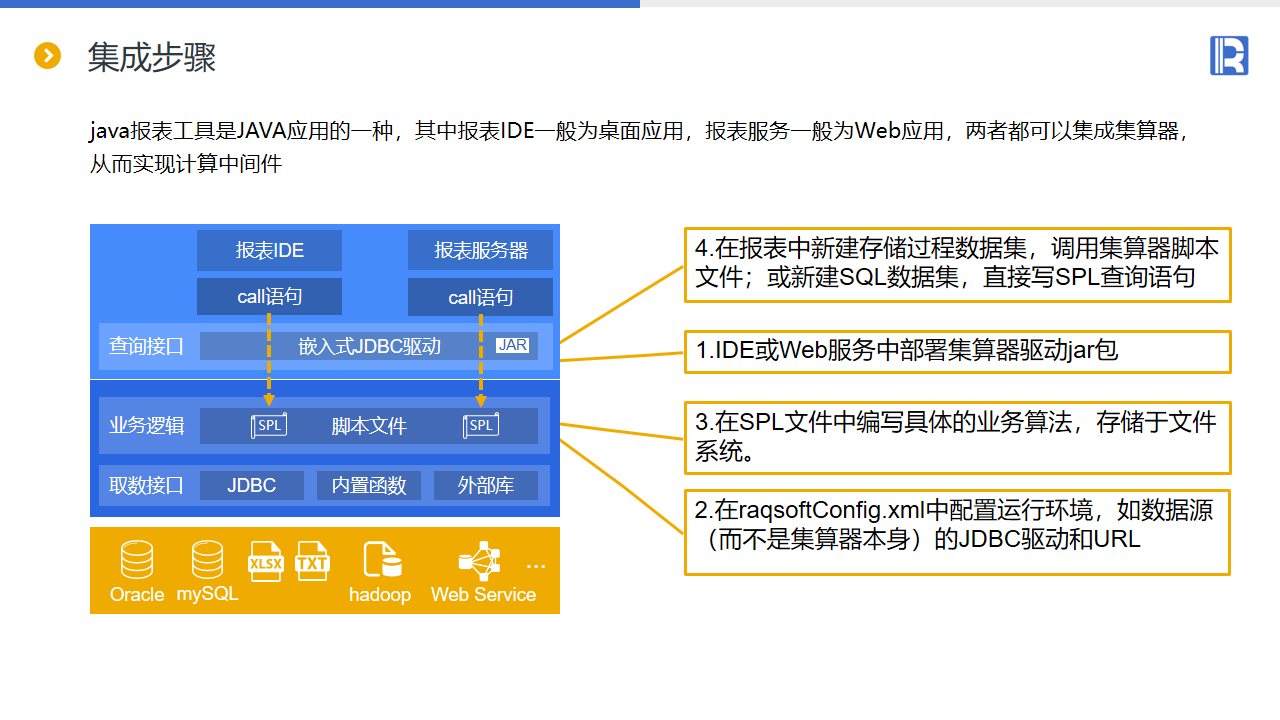This screenshot has height=720, width=1280.
Task: Click the SPL script icon before 脚本文件
Action: [x=269, y=425]
